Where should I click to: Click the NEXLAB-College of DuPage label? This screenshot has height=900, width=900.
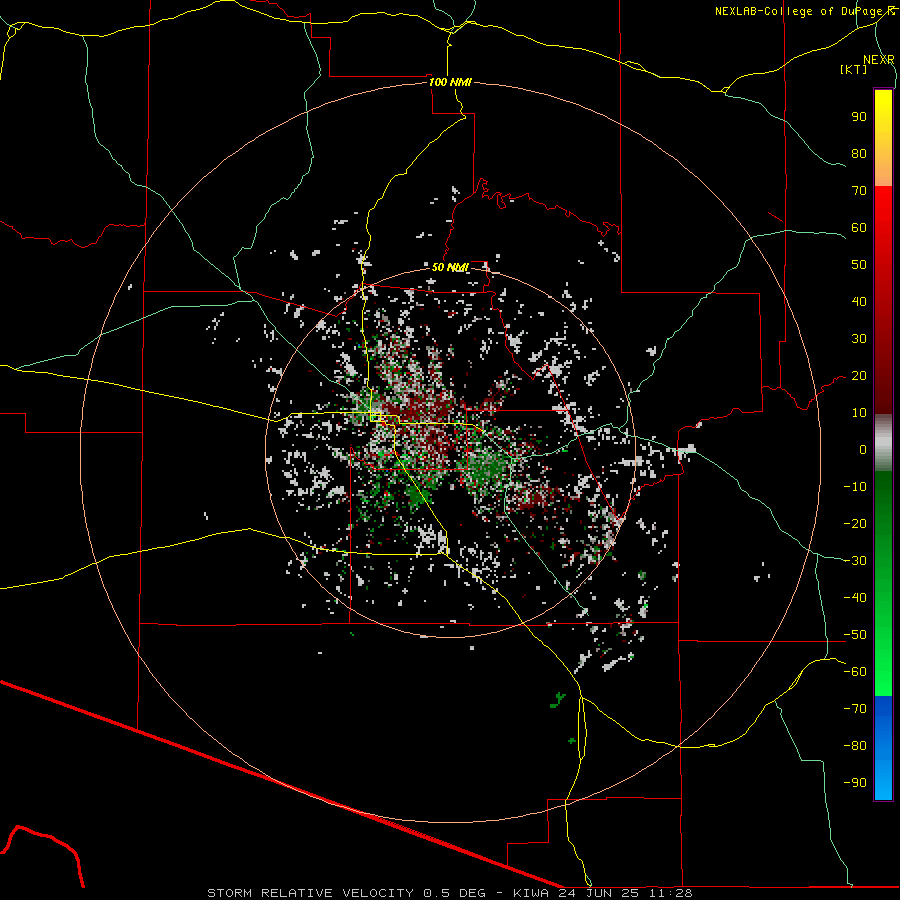[x=804, y=11]
